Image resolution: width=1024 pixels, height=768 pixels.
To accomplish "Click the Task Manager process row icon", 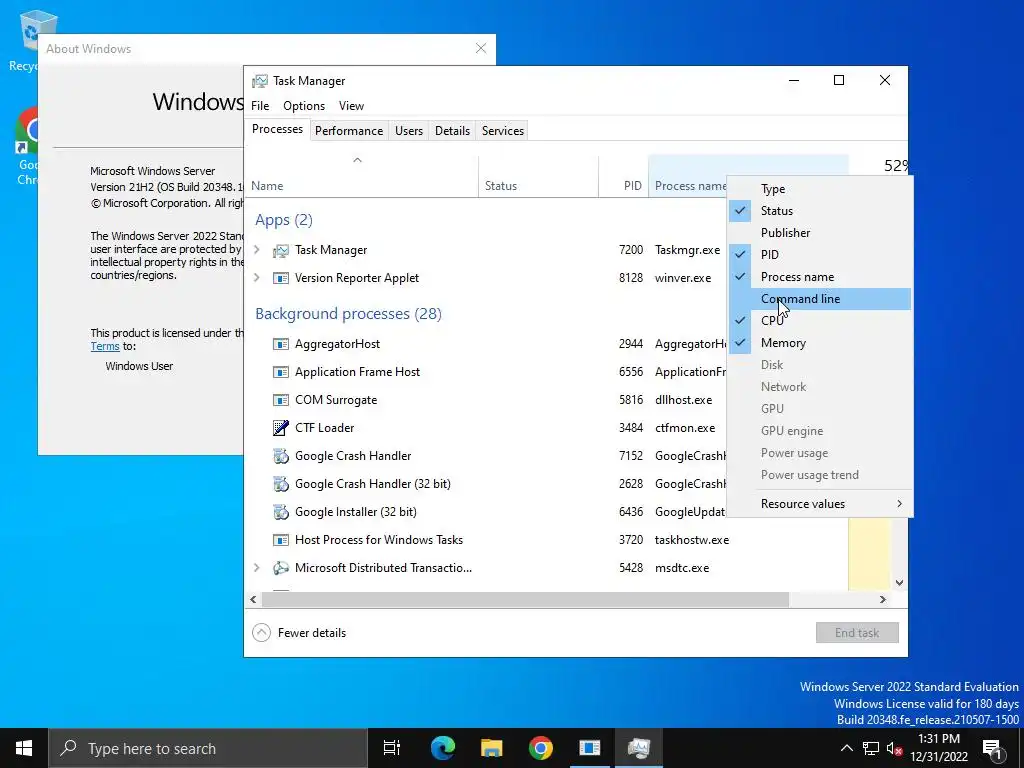I will coord(281,250).
